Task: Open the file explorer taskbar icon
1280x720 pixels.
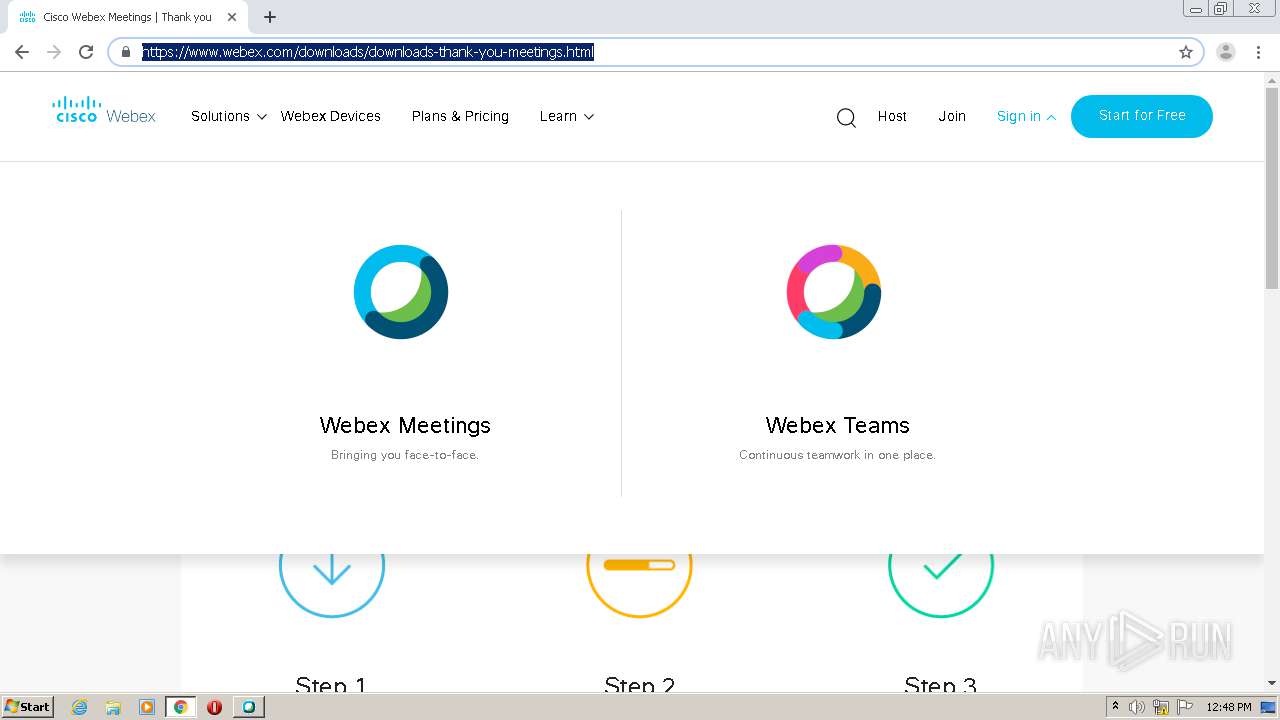Action: (113, 707)
